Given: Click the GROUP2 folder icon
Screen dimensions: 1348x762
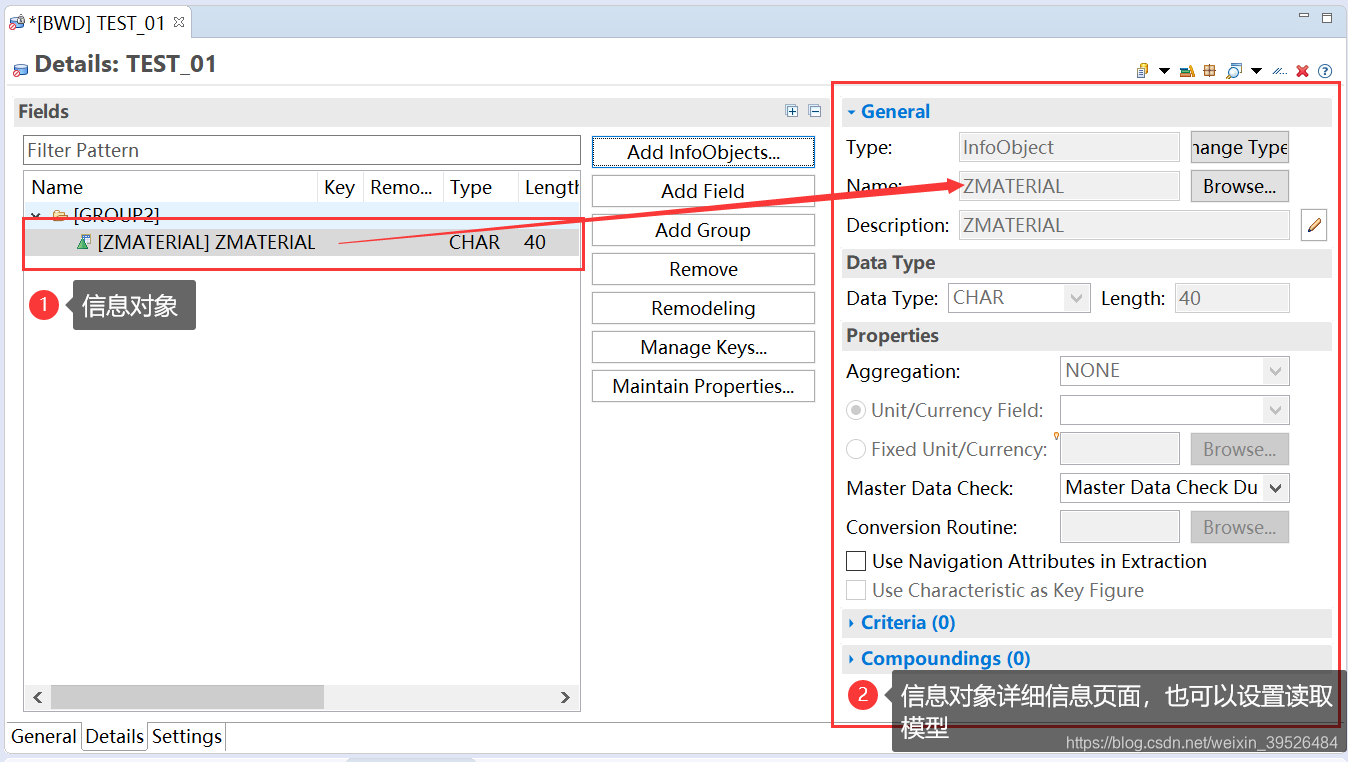Looking at the screenshot, I should [x=60, y=215].
